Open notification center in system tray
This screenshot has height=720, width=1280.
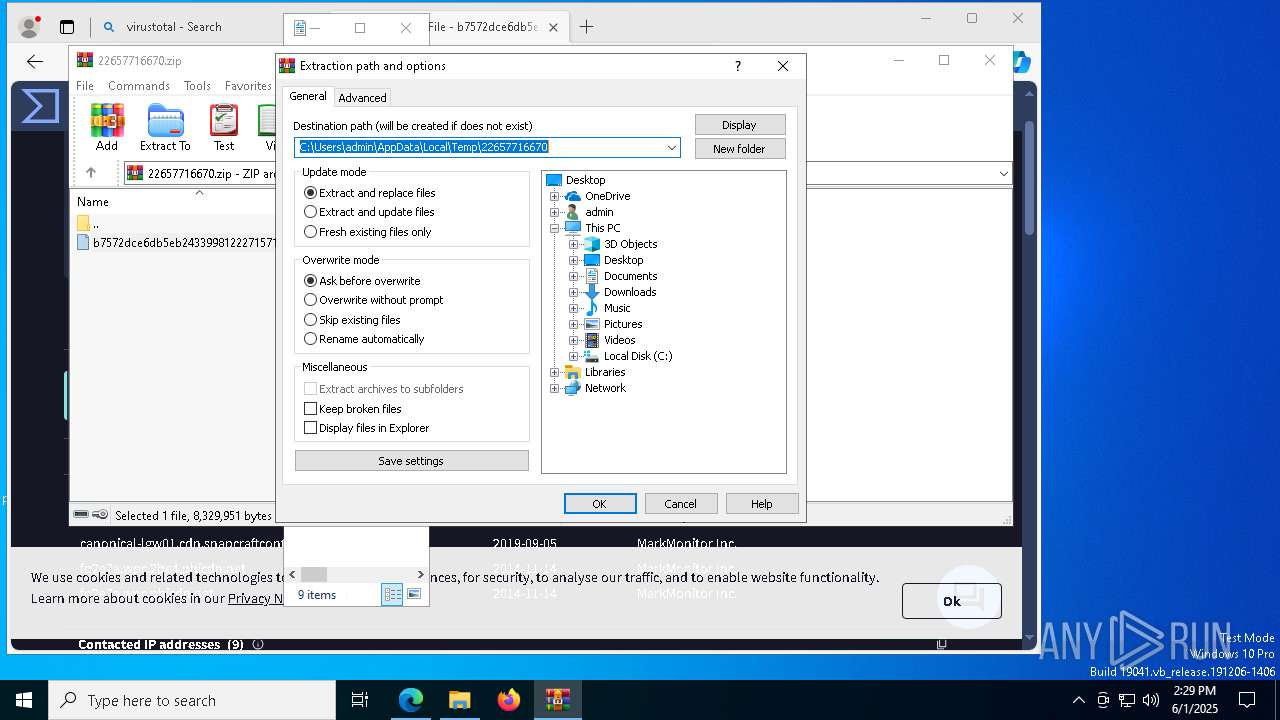tap(1247, 700)
